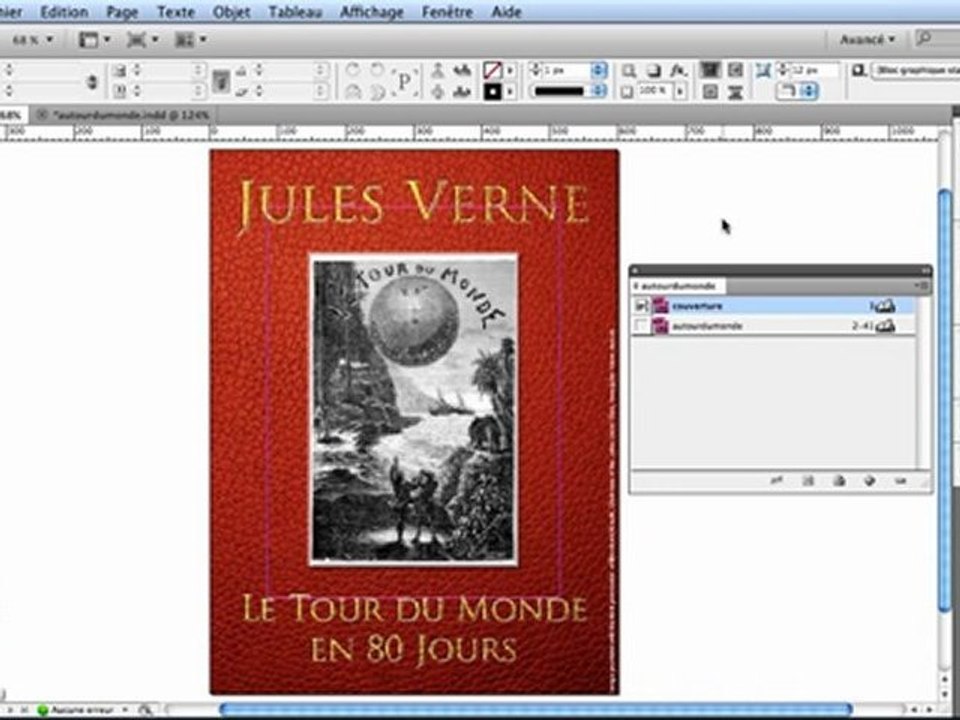The image size is (960, 720).
Task: Open the Fenêtre menu
Action: [448, 12]
